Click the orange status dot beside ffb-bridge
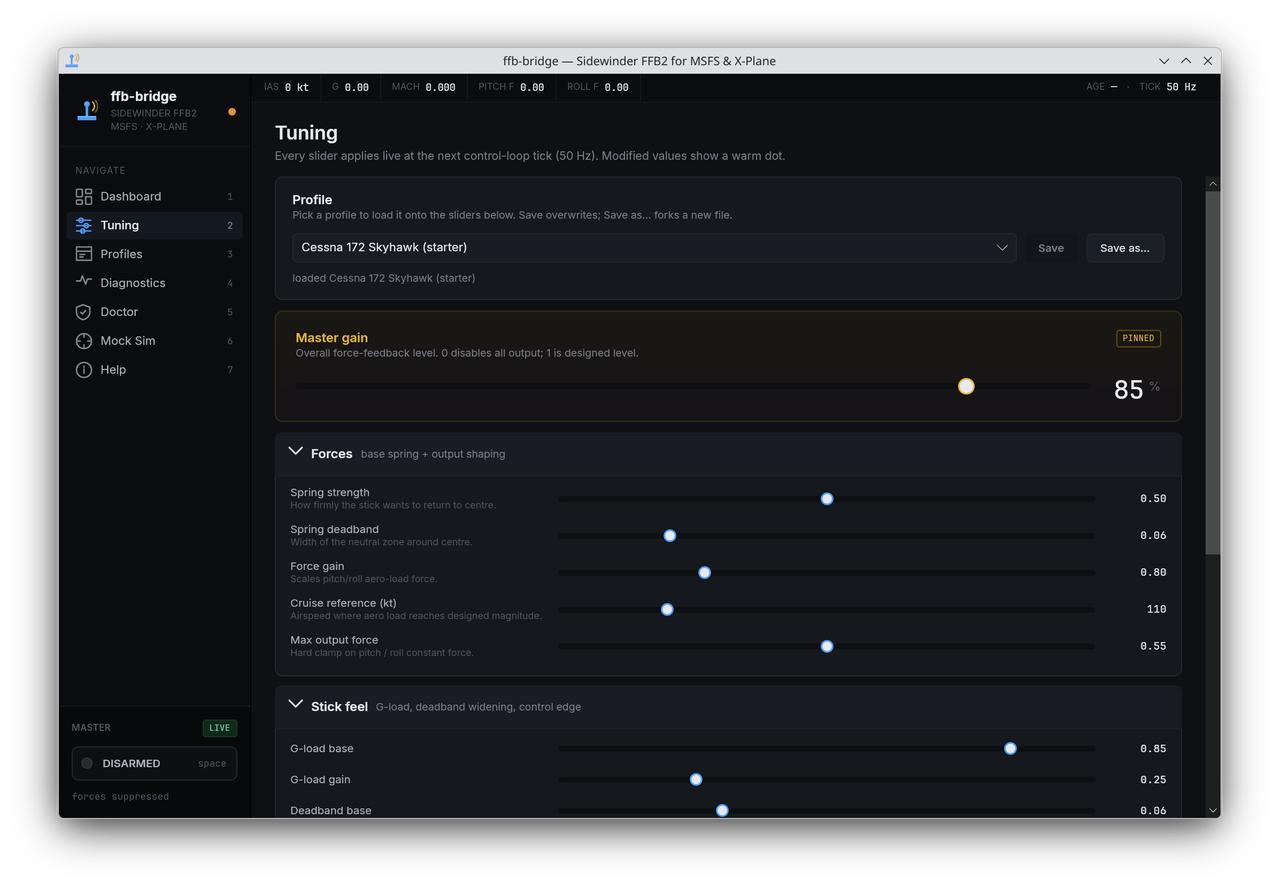Viewport: 1280px width, 888px height. (x=232, y=112)
